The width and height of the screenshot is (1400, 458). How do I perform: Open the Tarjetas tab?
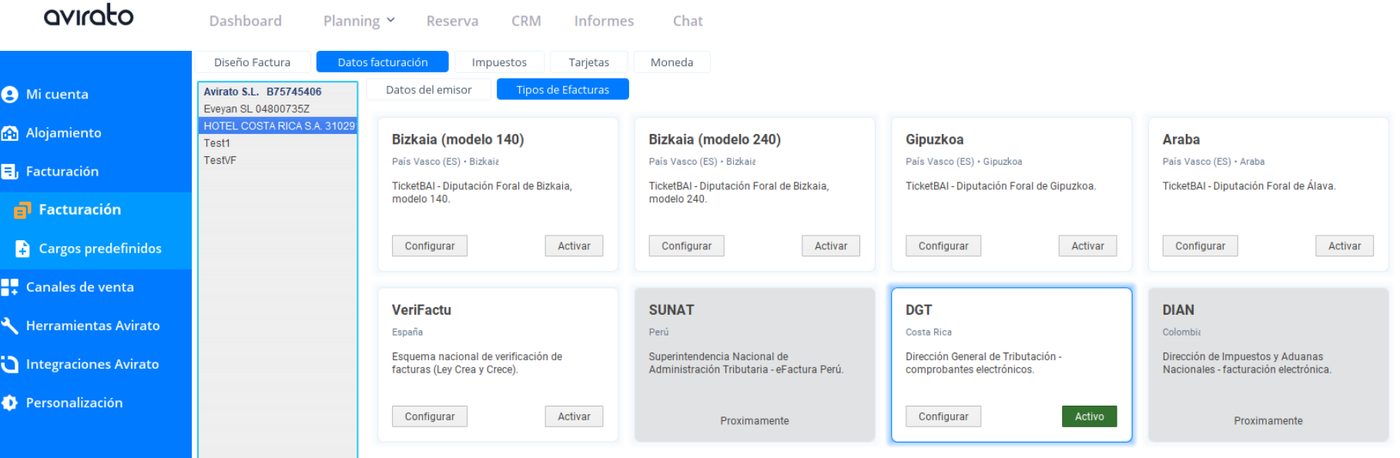(x=588, y=62)
